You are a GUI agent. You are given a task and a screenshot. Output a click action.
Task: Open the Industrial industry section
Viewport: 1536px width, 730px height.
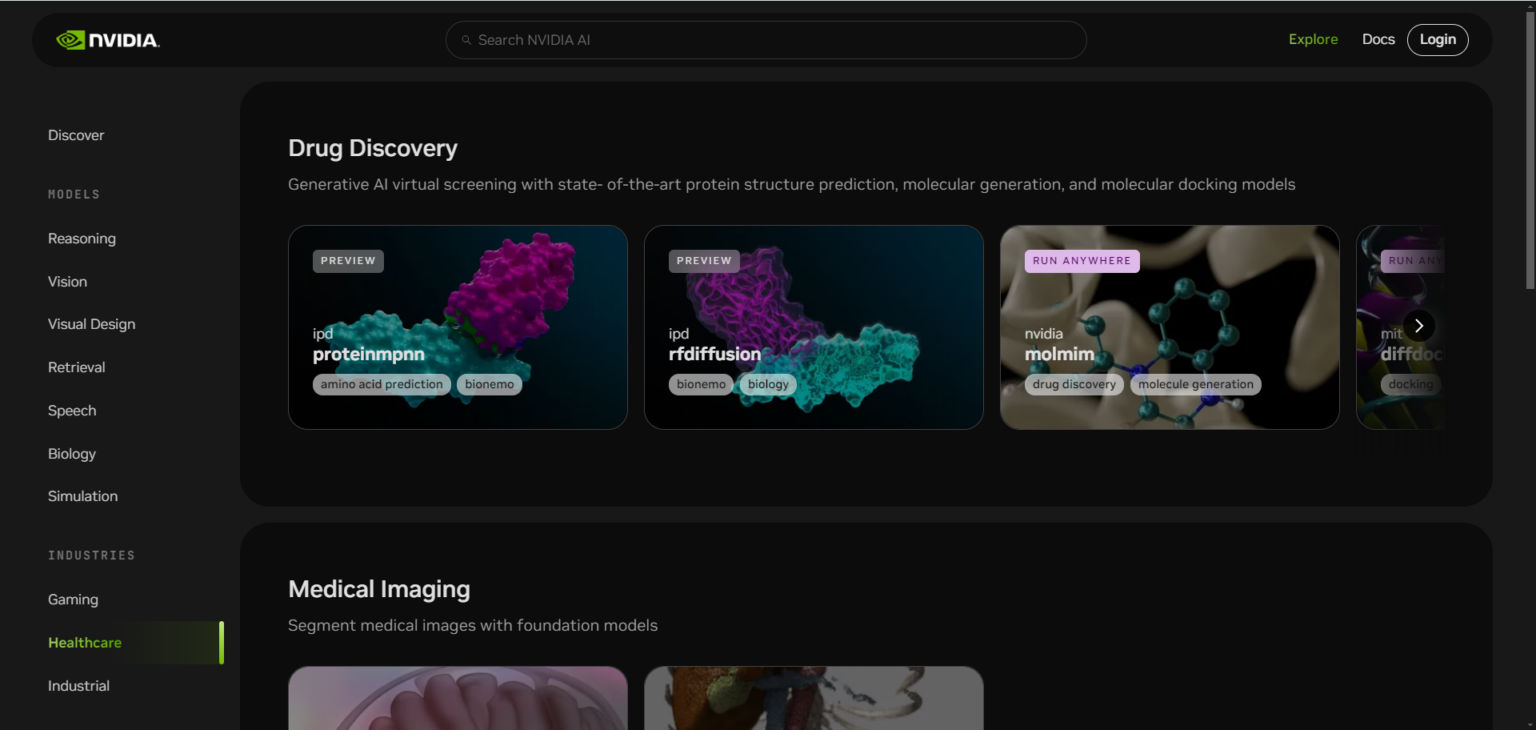79,686
